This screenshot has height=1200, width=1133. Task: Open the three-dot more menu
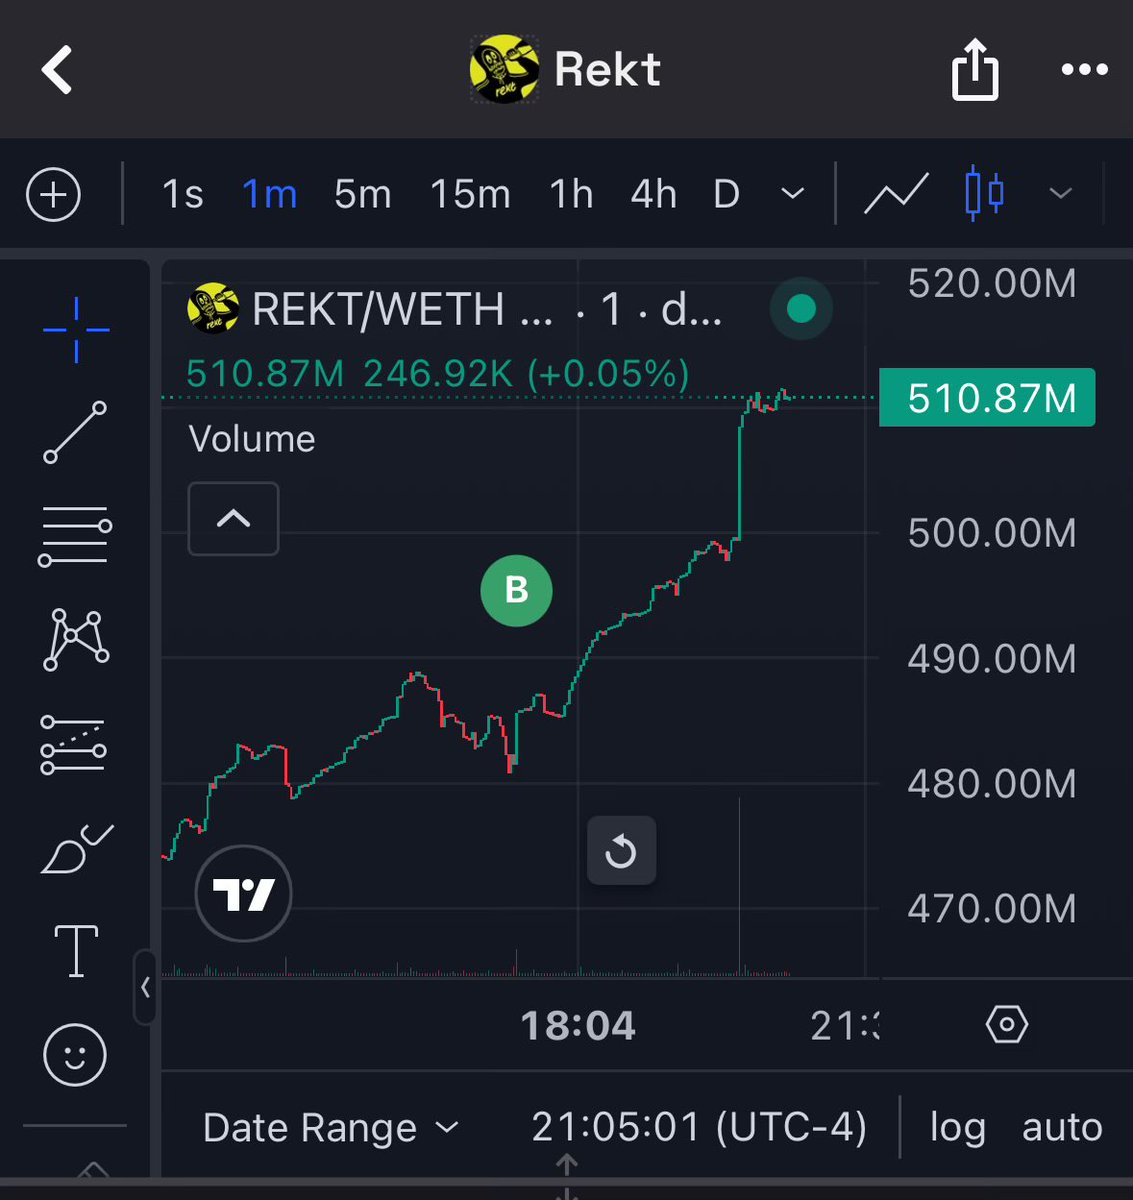1085,70
